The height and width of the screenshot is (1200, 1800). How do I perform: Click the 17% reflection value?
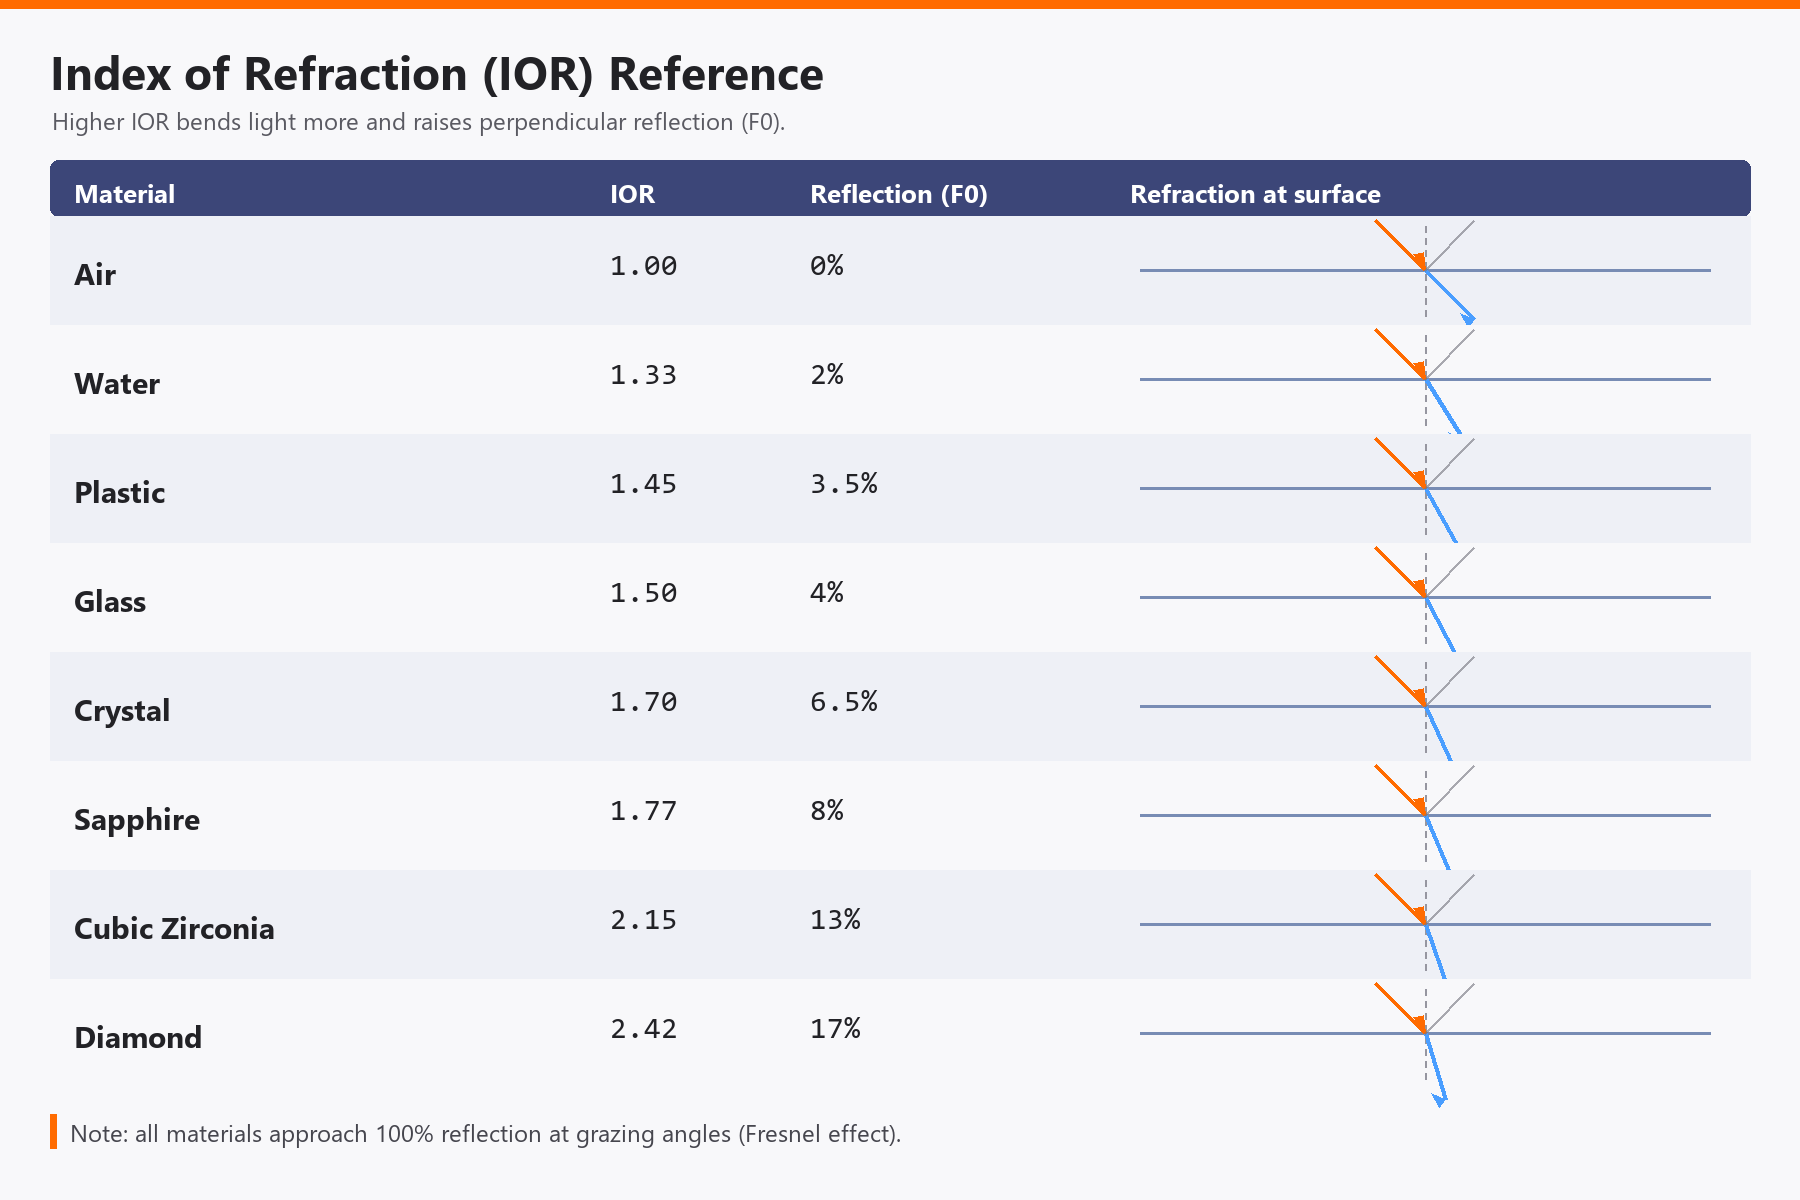tap(835, 1029)
